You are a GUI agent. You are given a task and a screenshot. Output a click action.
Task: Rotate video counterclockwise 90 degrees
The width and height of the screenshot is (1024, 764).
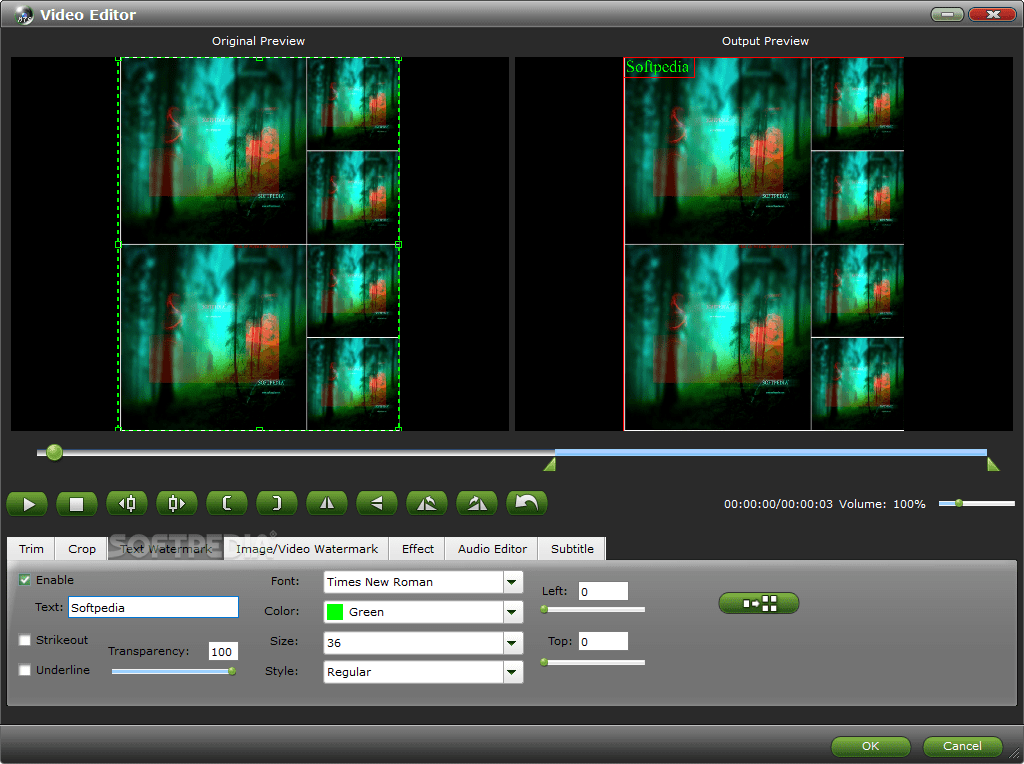pos(426,503)
